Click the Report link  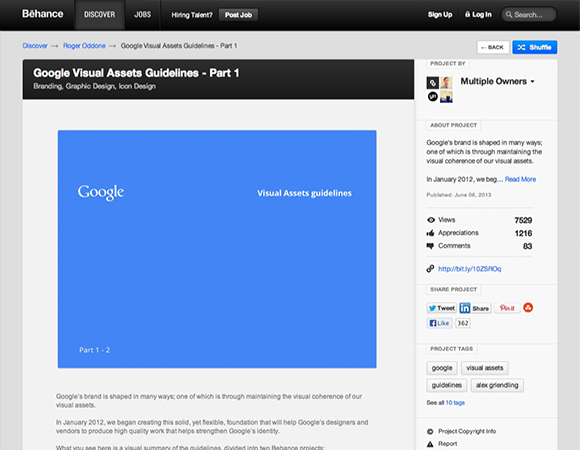click(448, 444)
